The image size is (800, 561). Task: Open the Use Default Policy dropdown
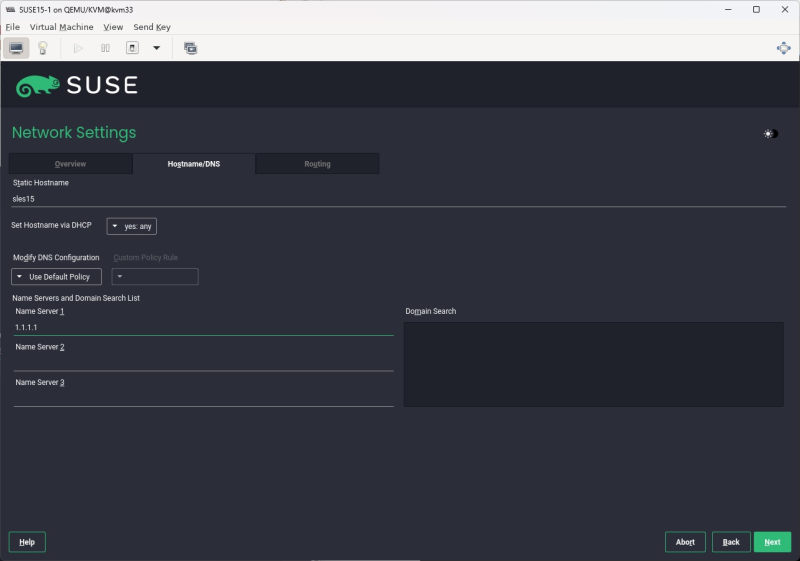(56, 277)
